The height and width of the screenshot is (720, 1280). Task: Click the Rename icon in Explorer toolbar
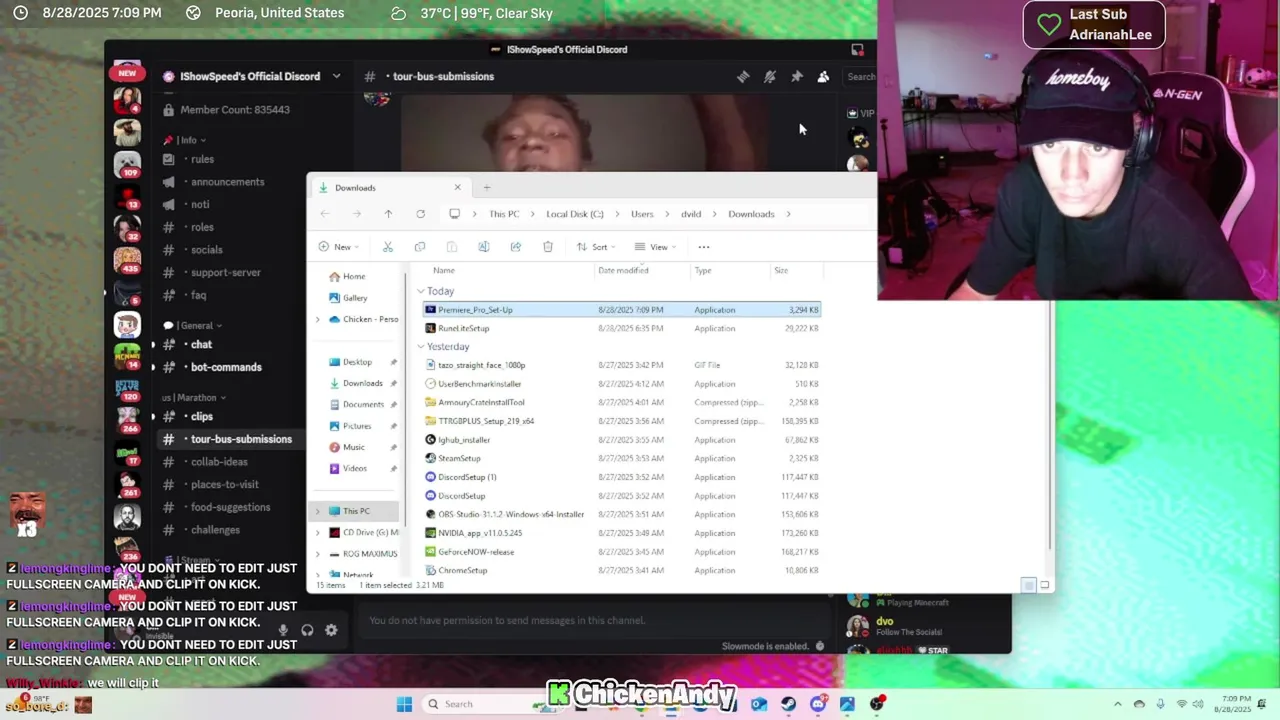point(484,247)
